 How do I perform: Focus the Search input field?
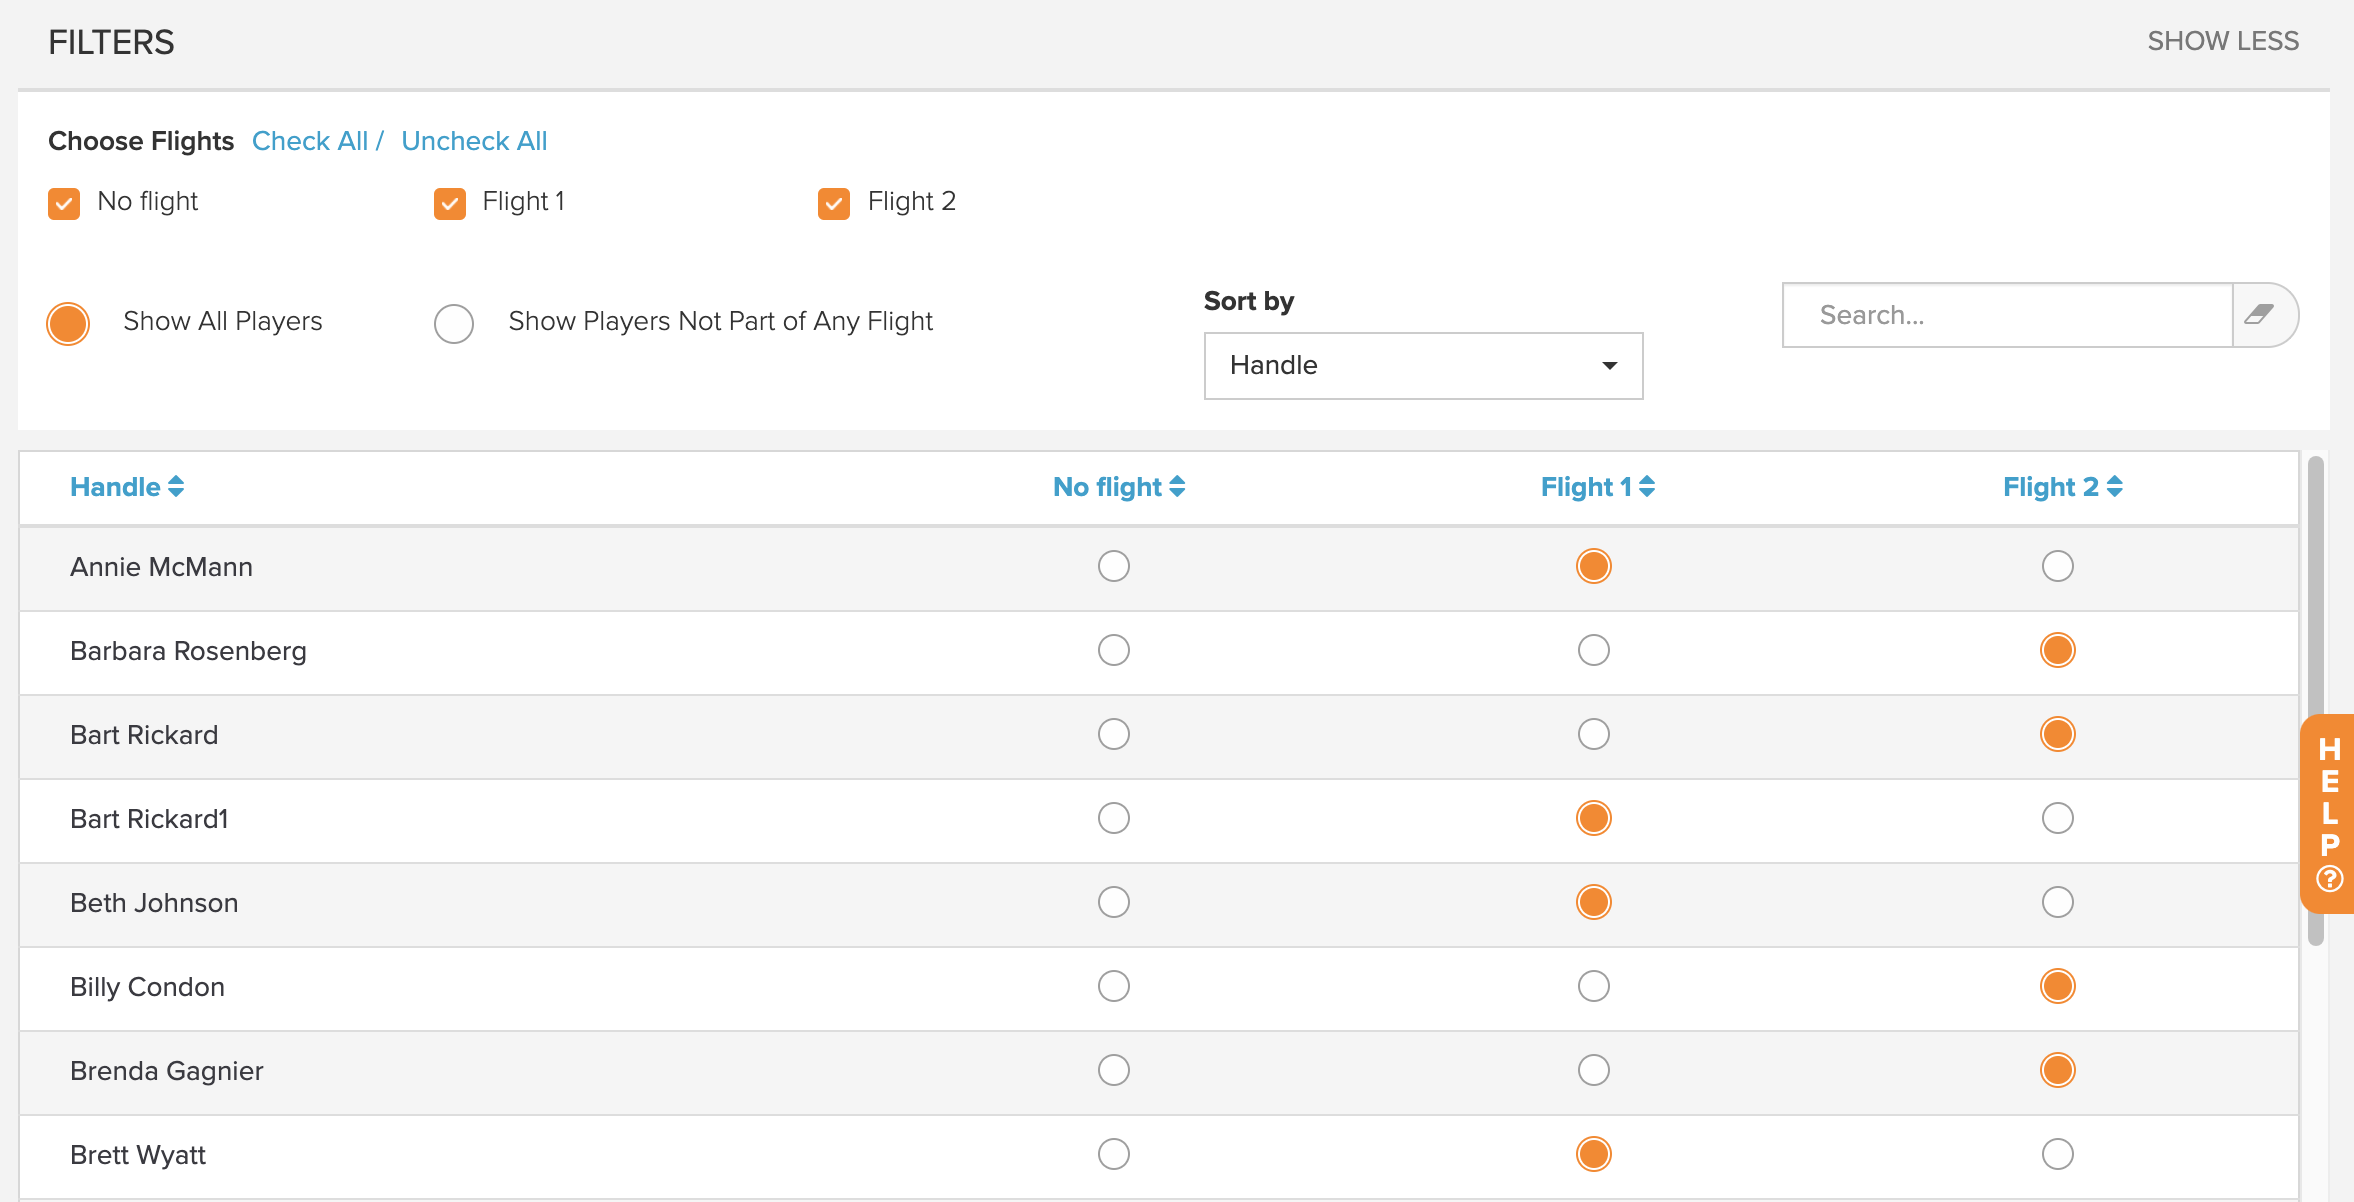click(2007, 315)
